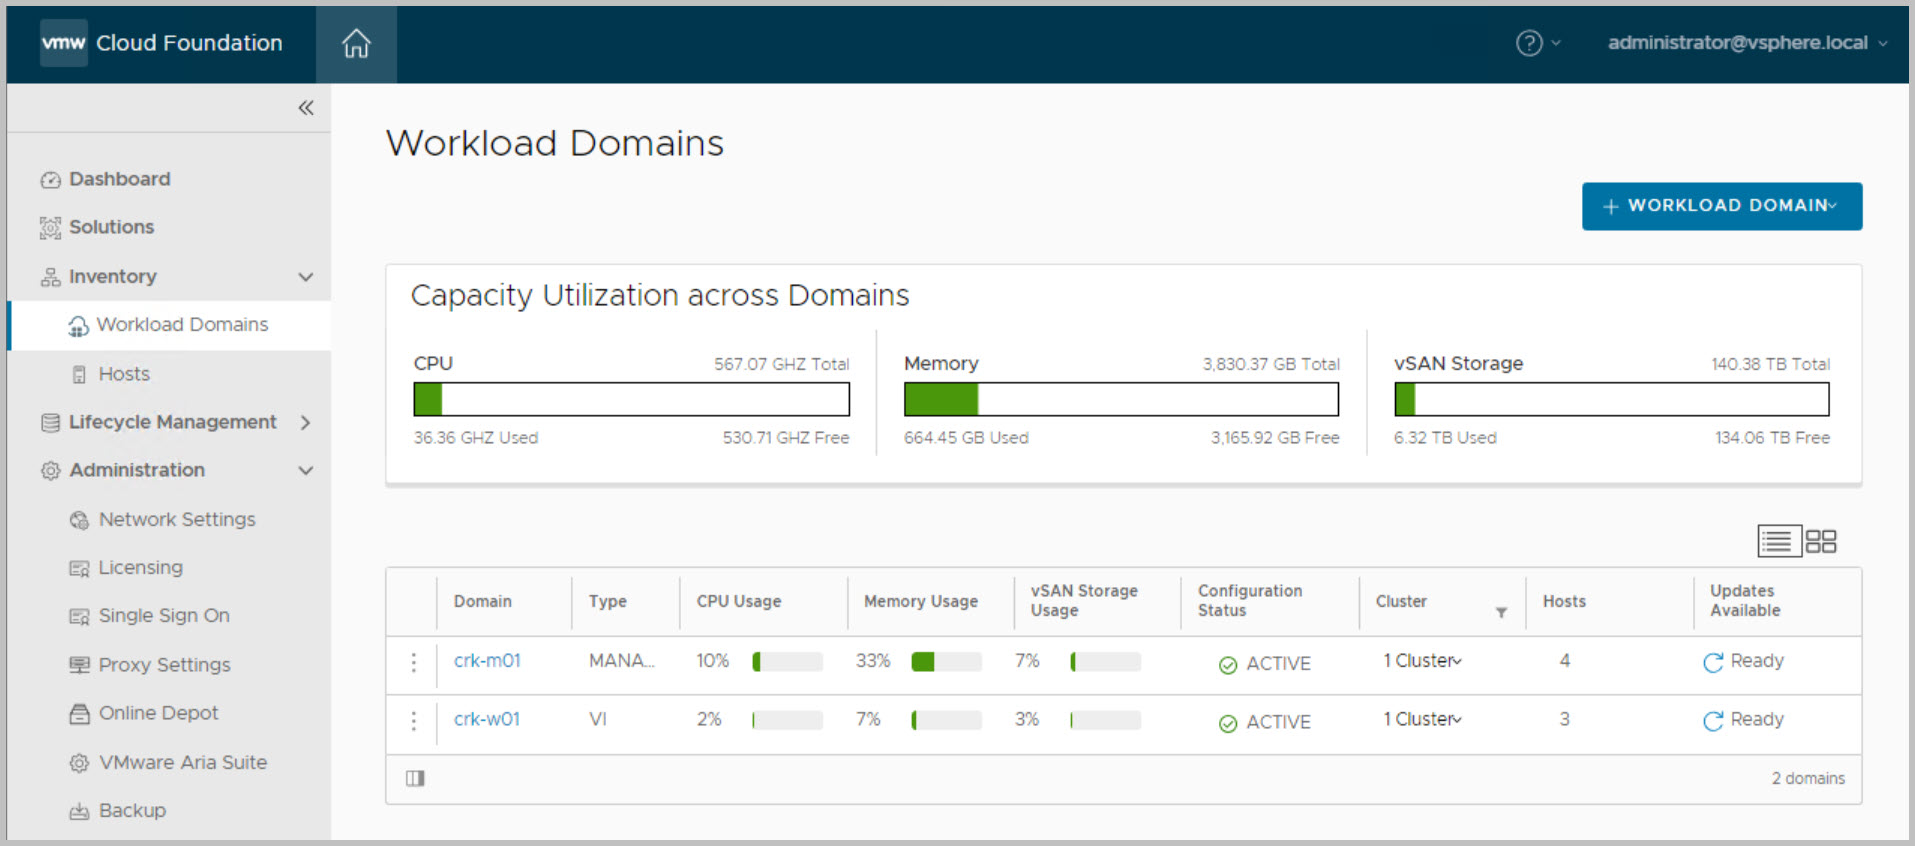
Task: Open Dashboard in the sidebar
Action: [x=119, y=179]
